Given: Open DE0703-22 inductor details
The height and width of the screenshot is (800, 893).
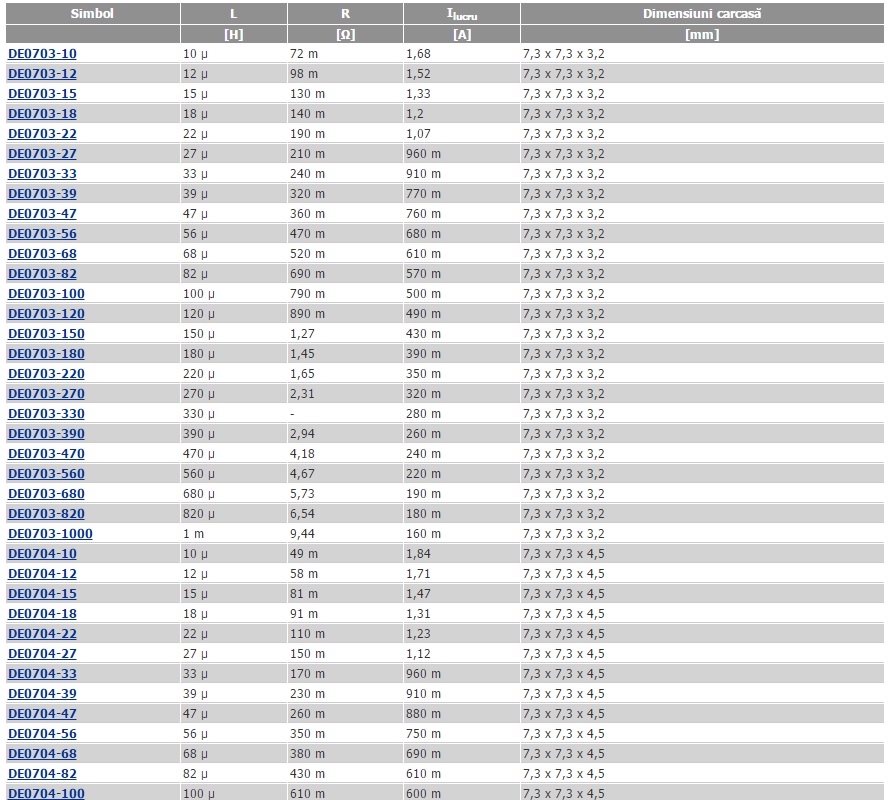Looking at the screenshot, I should 42,134.
